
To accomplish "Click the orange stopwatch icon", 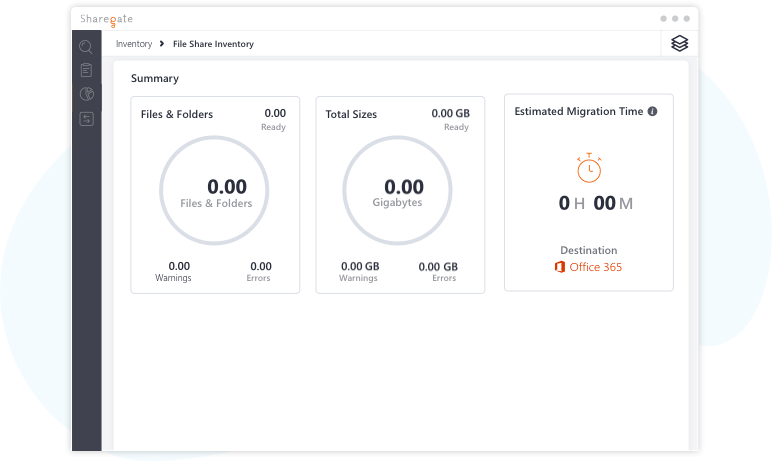I will [589, 168].
